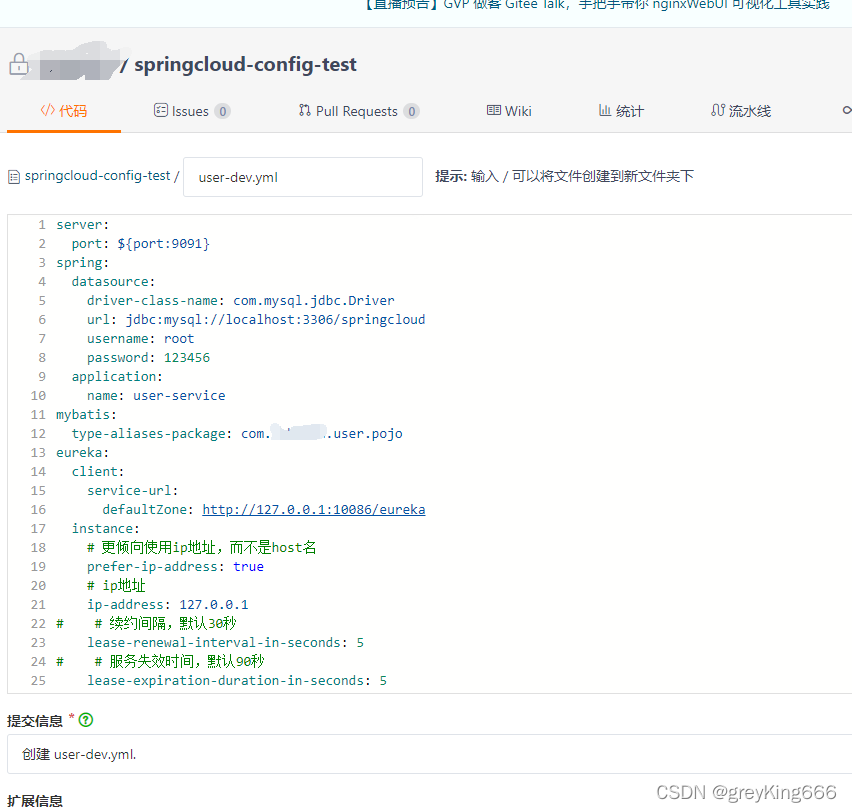Focus the user-dev.yml file name field
The image size is (852, 812).
point(303,177)
